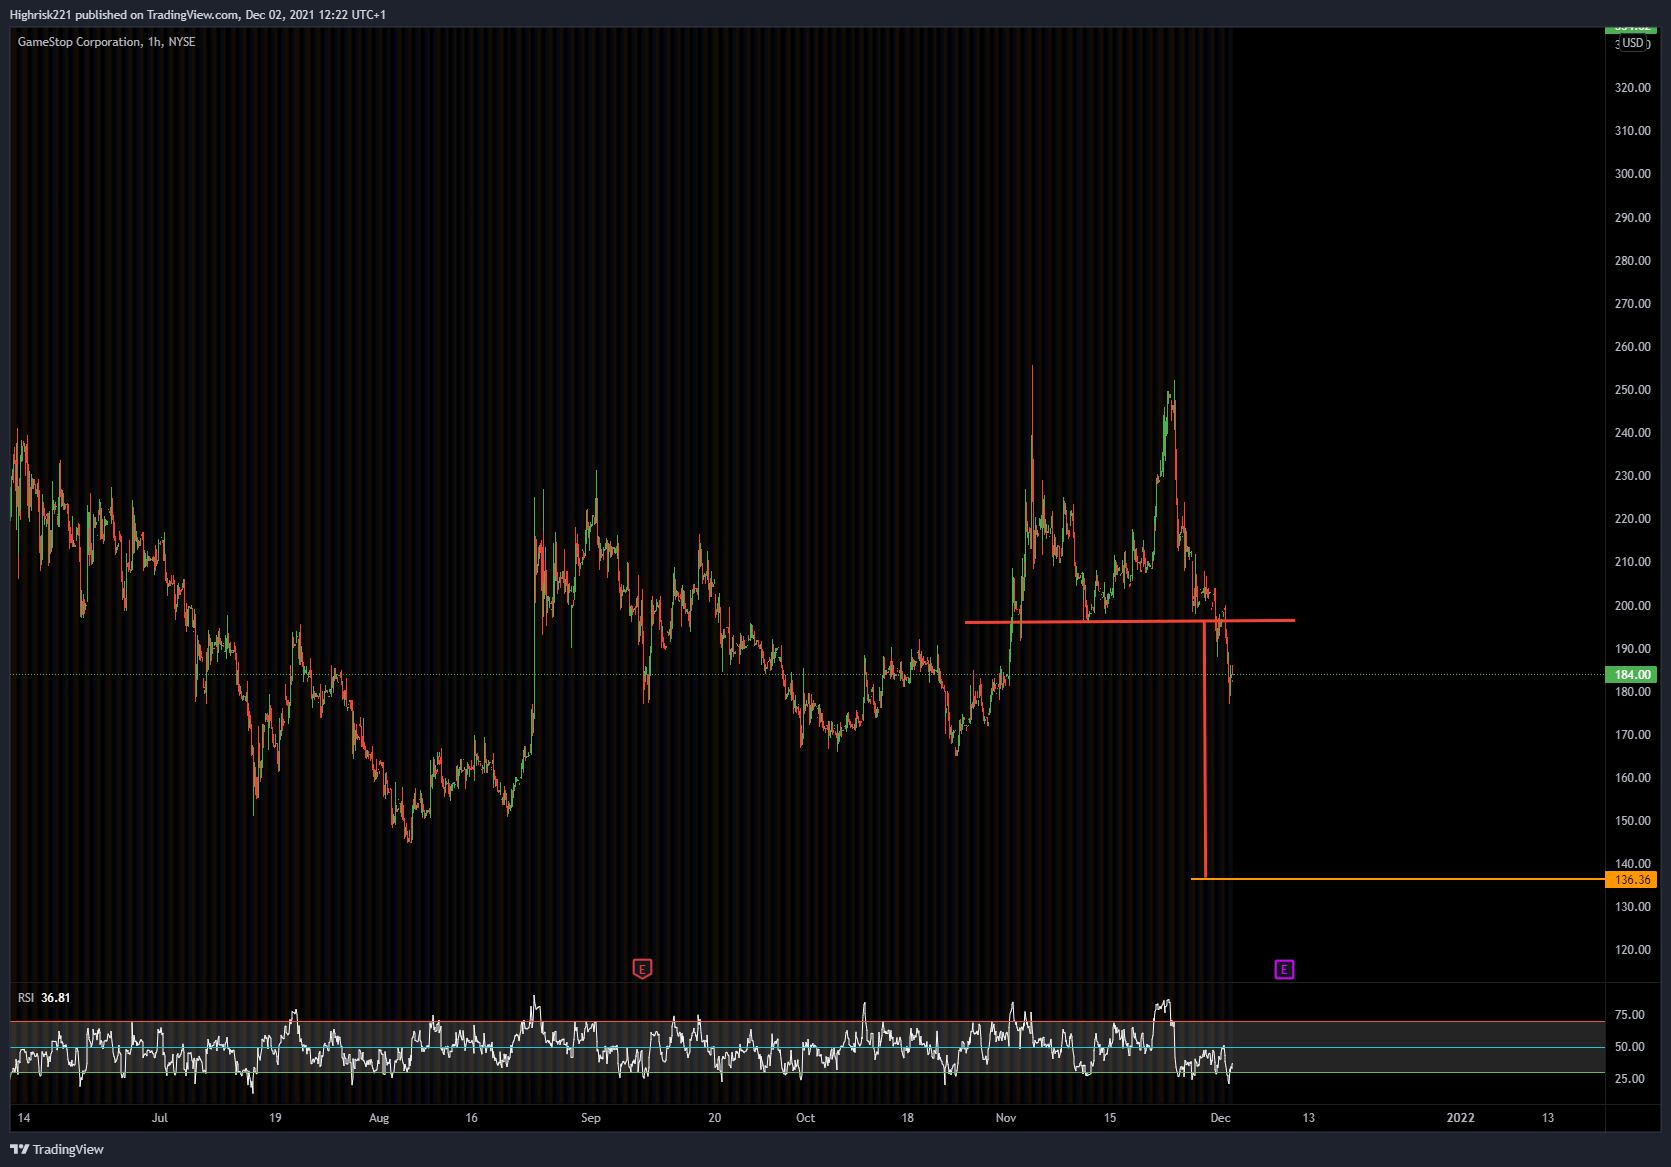Viewport: 1671px width, 1167px height.
Task: Click the orange target price label 136.36
Action: click(1632, 880)
